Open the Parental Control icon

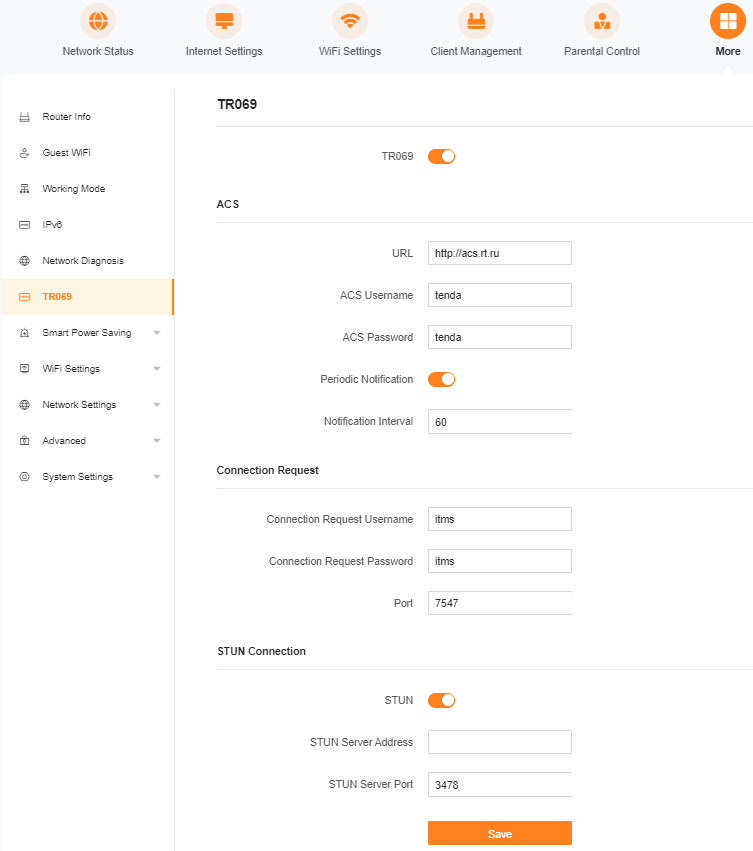602,21
